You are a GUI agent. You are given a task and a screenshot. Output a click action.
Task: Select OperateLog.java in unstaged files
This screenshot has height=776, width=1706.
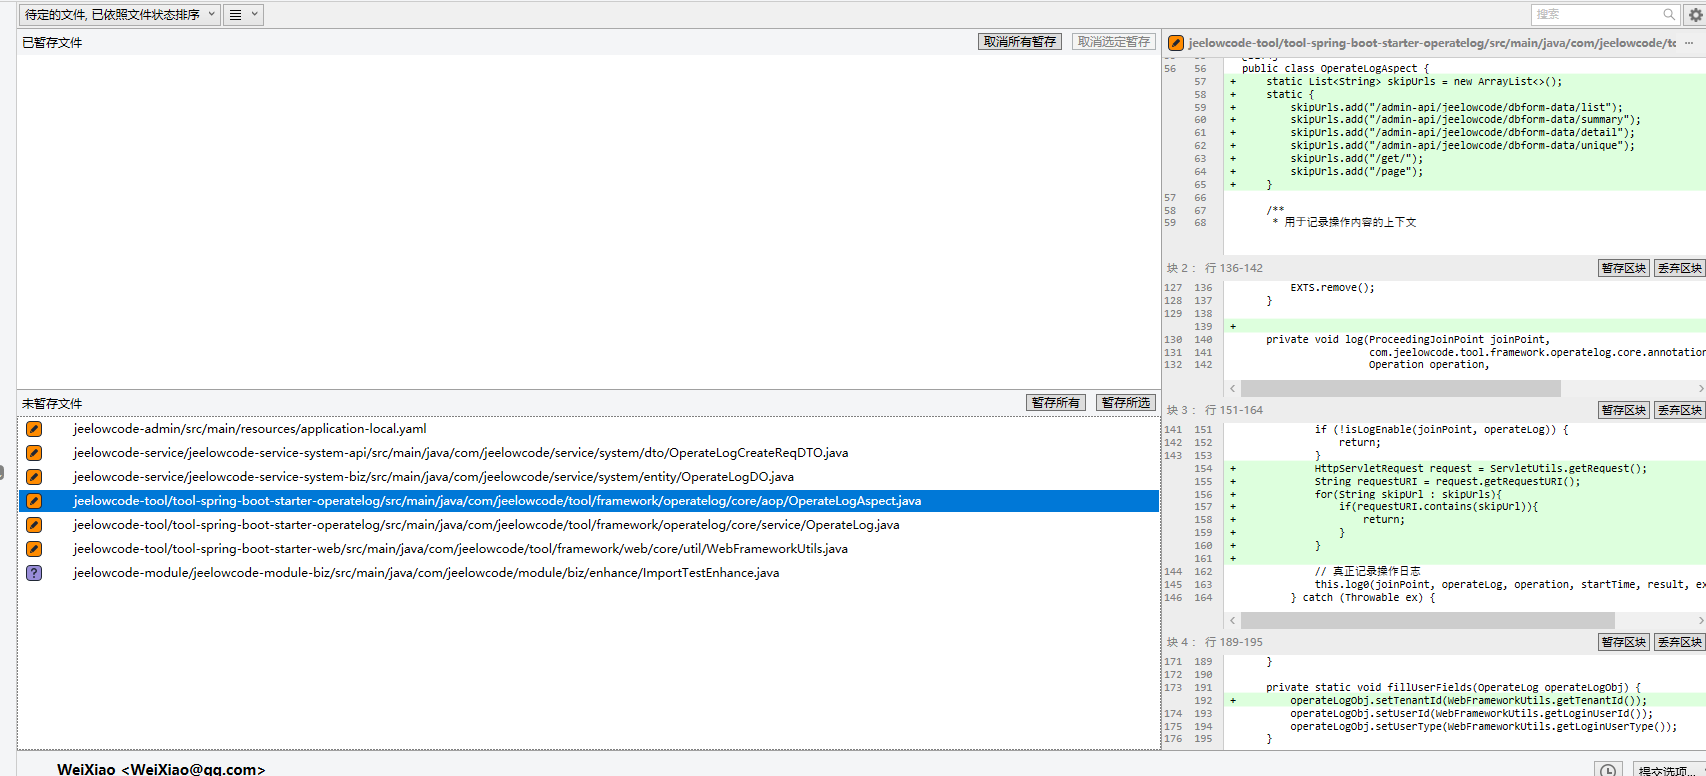coord(486,525)
